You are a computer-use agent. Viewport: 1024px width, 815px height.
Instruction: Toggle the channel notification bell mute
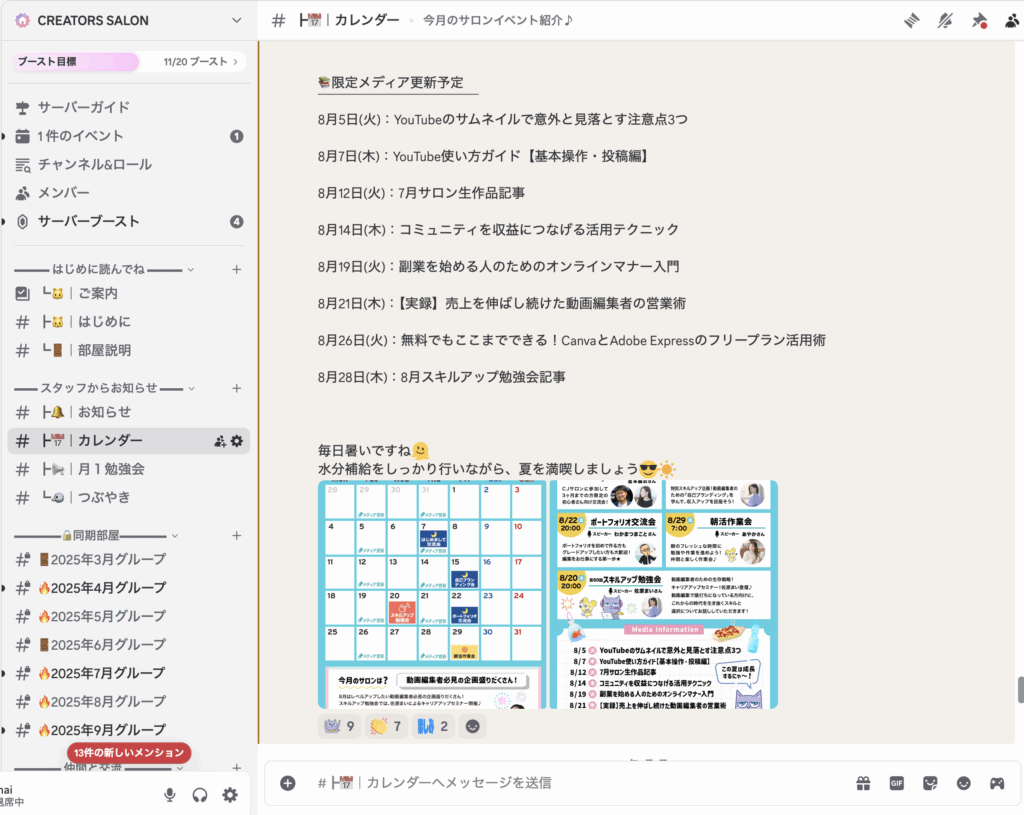945,20
